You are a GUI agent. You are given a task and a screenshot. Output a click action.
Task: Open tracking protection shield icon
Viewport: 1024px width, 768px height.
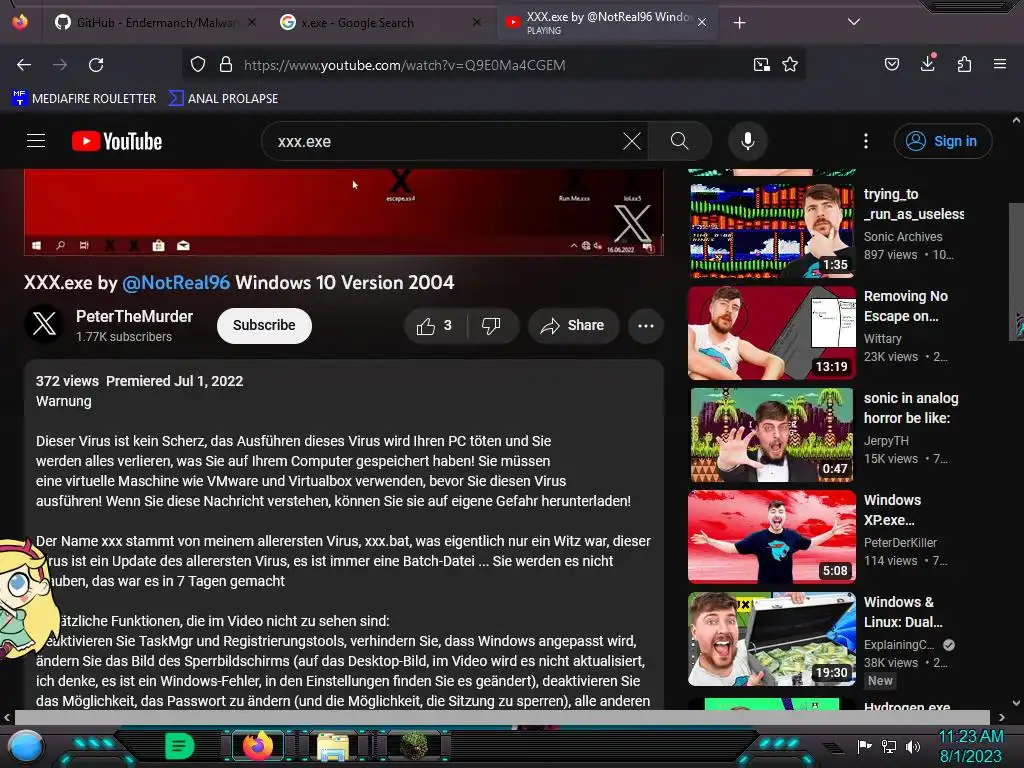point(198,65)
